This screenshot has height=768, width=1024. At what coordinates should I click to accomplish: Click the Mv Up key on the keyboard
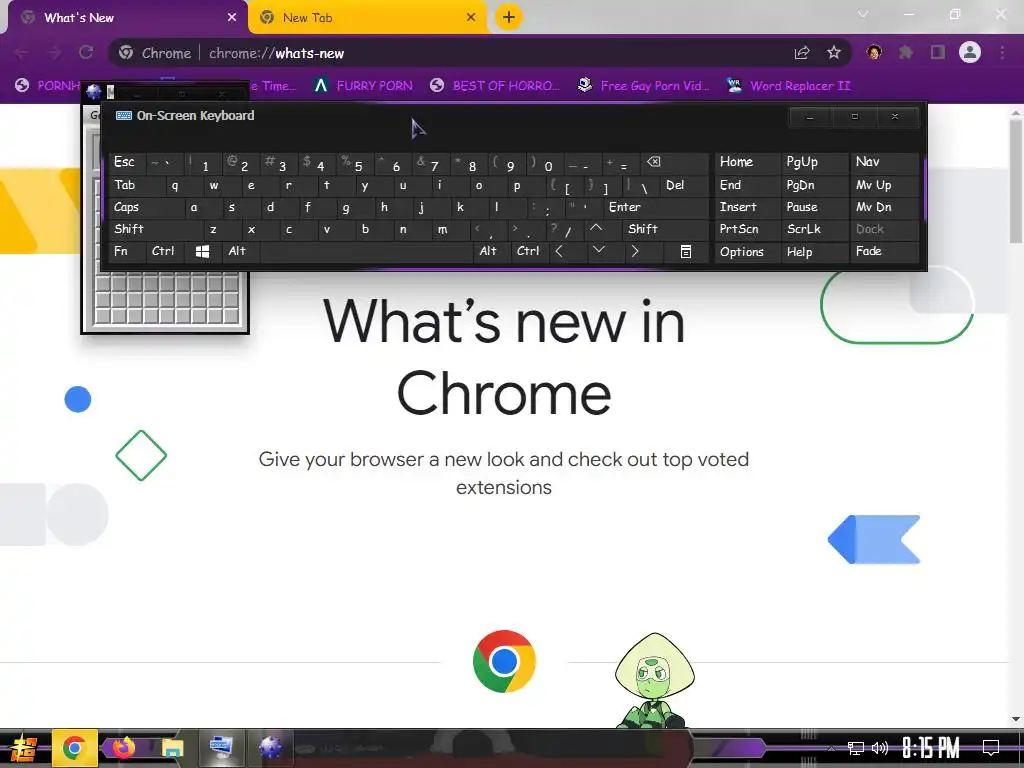click(884, 185)
